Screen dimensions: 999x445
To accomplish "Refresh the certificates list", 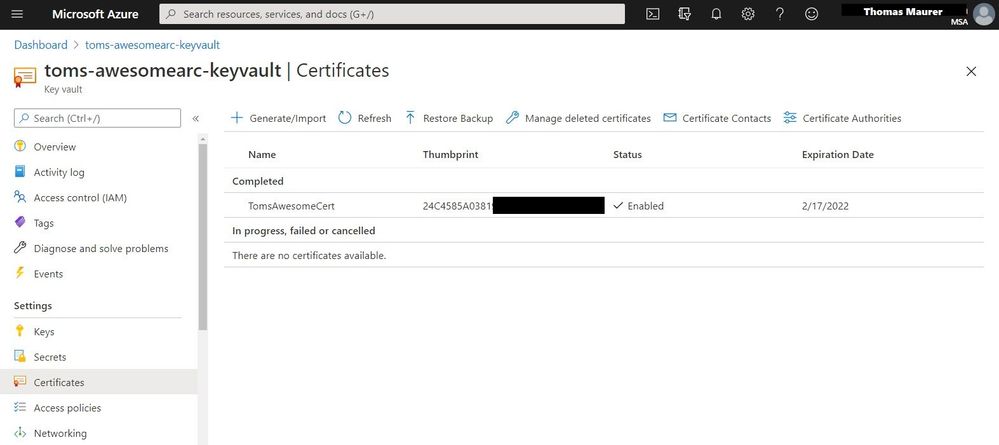I will point(364,118).
